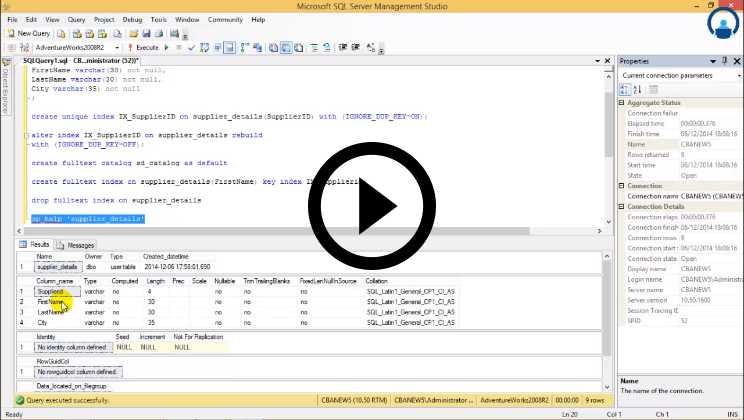The image size is (744, 420).
Task: Switch Properties to Alphabetical sort
Action: (637, 89)
